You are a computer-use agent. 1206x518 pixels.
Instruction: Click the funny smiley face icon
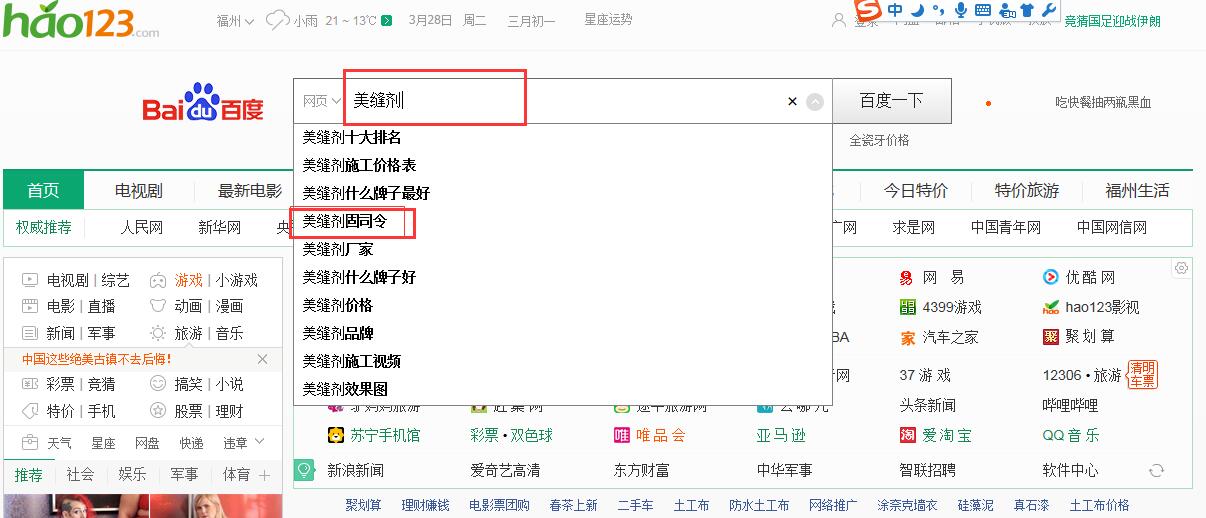click(x=158, y=384)
